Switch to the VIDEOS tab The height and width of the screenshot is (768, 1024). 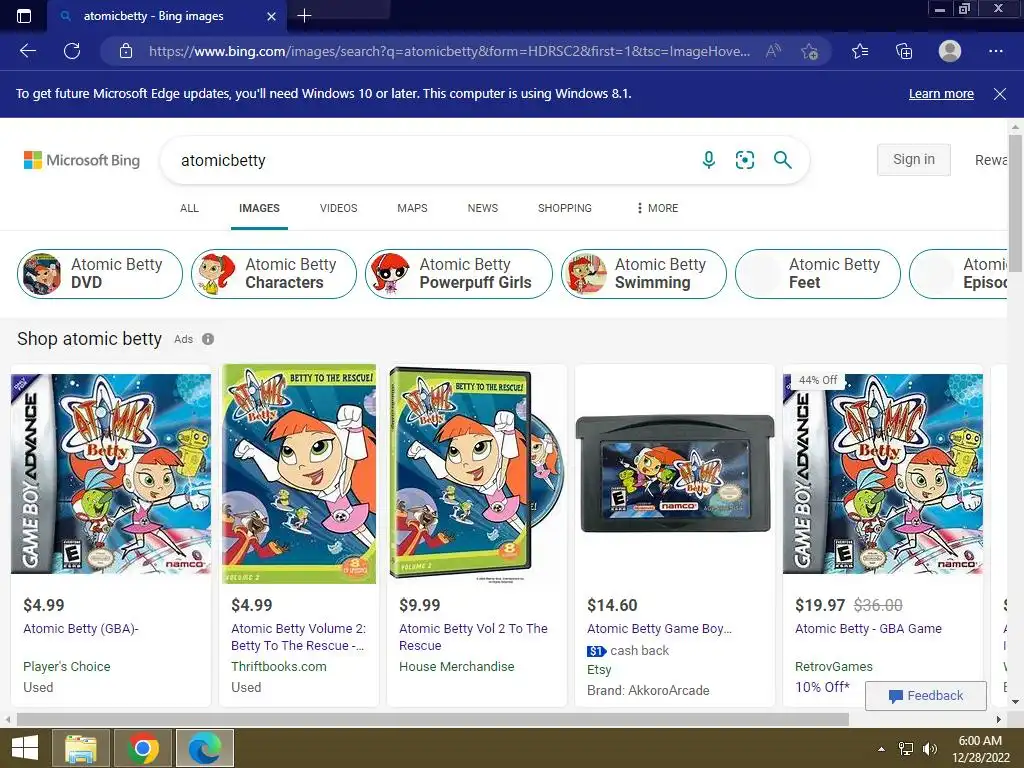point(338,208)
